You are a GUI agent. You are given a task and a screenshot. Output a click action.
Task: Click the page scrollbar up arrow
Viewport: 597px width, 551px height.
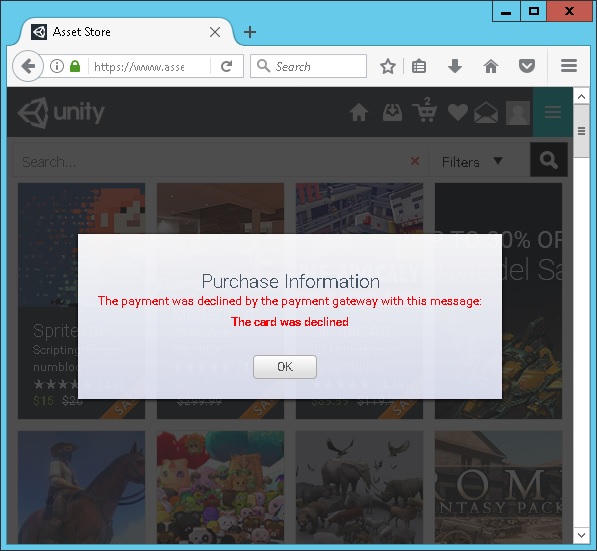point(581,97)
